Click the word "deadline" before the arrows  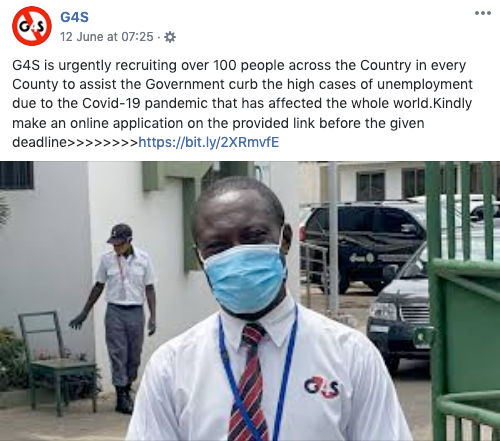tap(40, 142)
